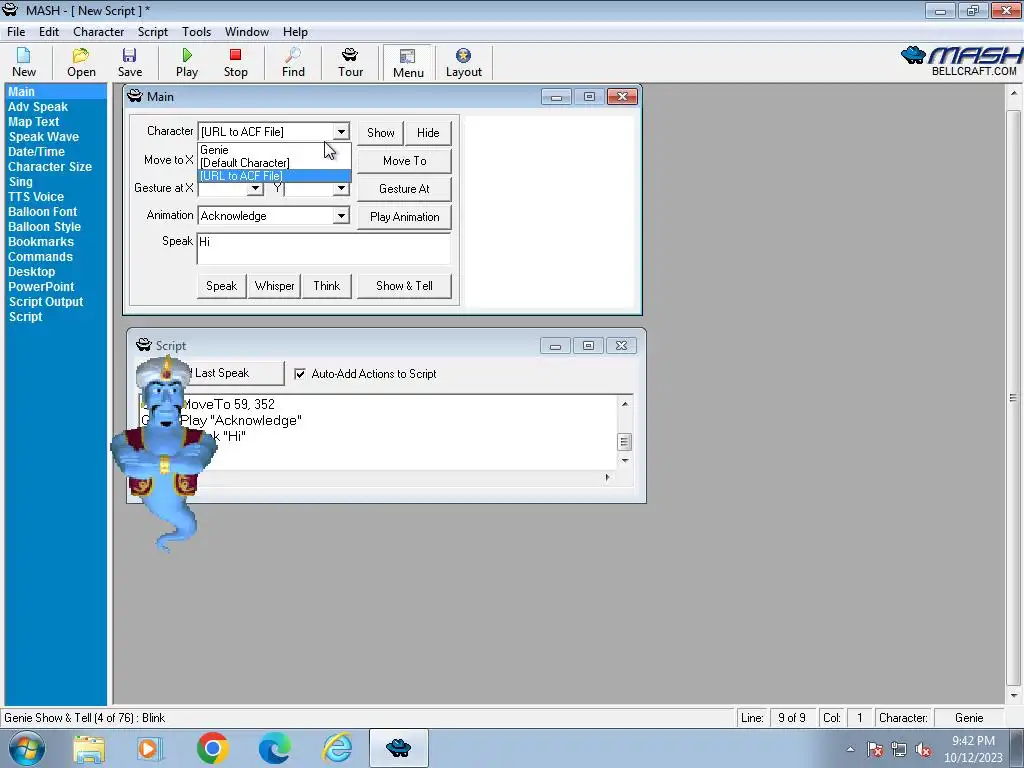The height and width of the screenshot is (768, 1024).
Task: Open File Explorer from the taskbar
Action: point(89,748)
